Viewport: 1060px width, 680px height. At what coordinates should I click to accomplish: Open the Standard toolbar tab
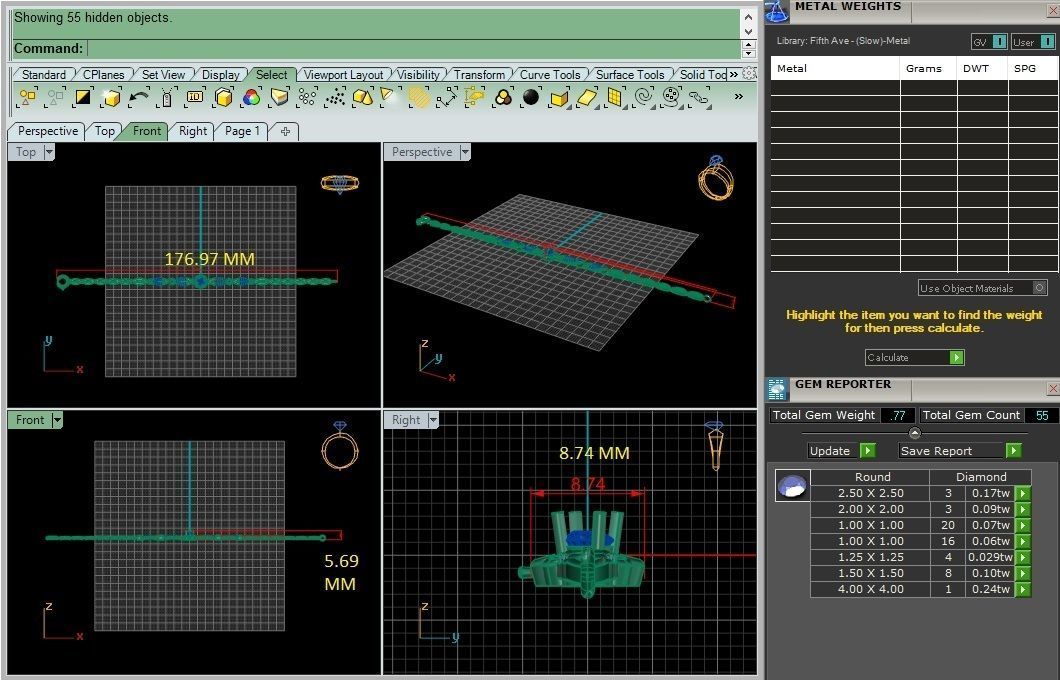(x=43, y=74)
